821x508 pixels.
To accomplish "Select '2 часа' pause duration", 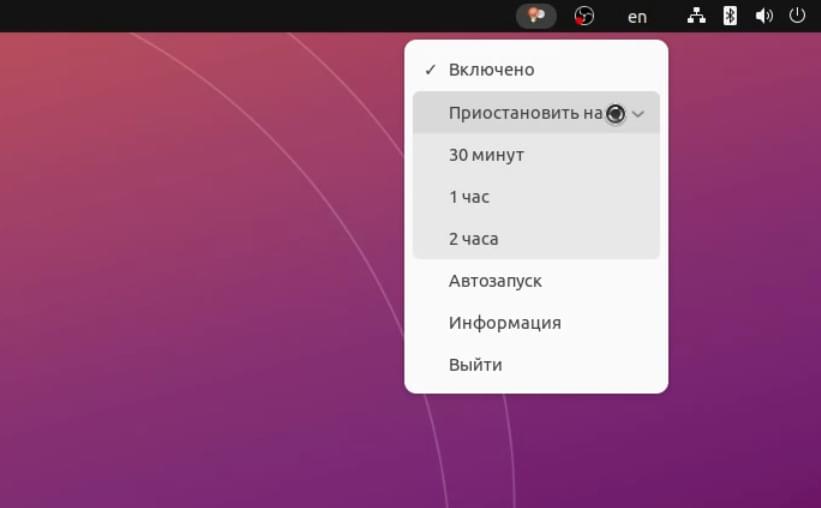I will [x=536, y=239].
